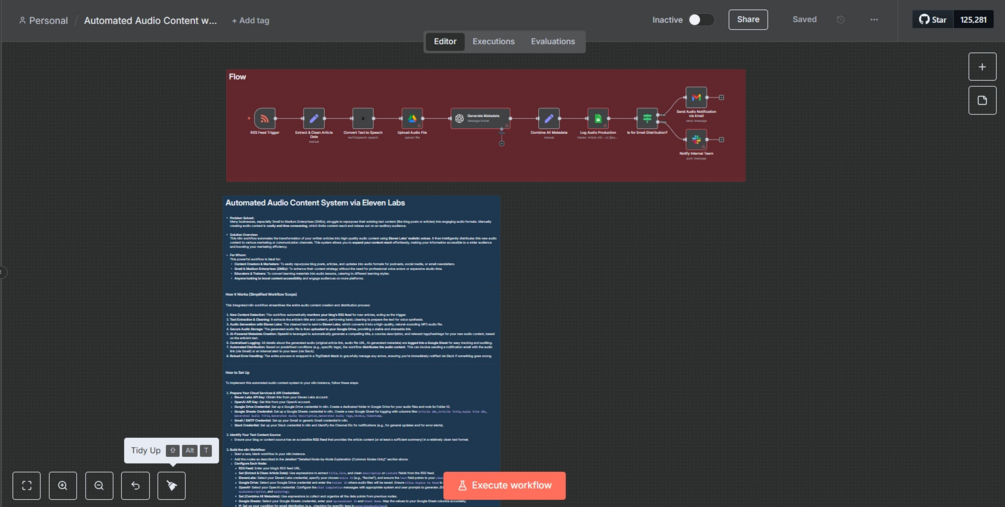Edit the workflow name Automated Audio Content

pyautogui.click(x=151, y=21)
